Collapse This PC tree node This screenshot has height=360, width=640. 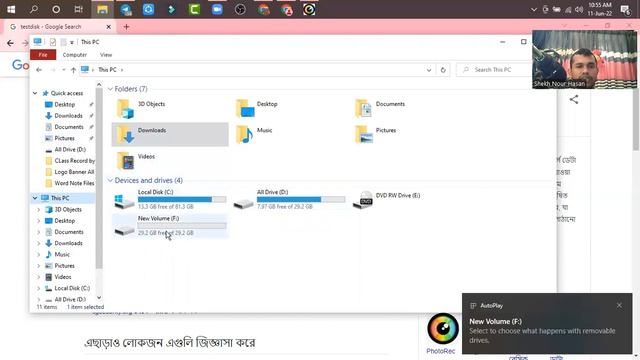(x=35, y=198)
